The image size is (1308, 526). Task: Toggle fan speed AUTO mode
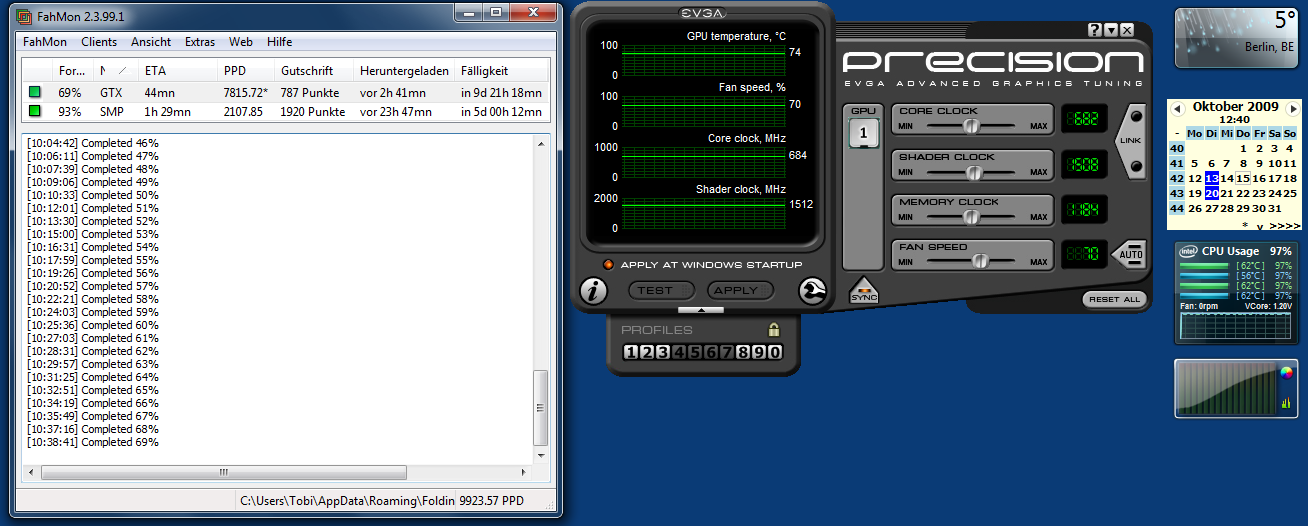point(1131,254)
